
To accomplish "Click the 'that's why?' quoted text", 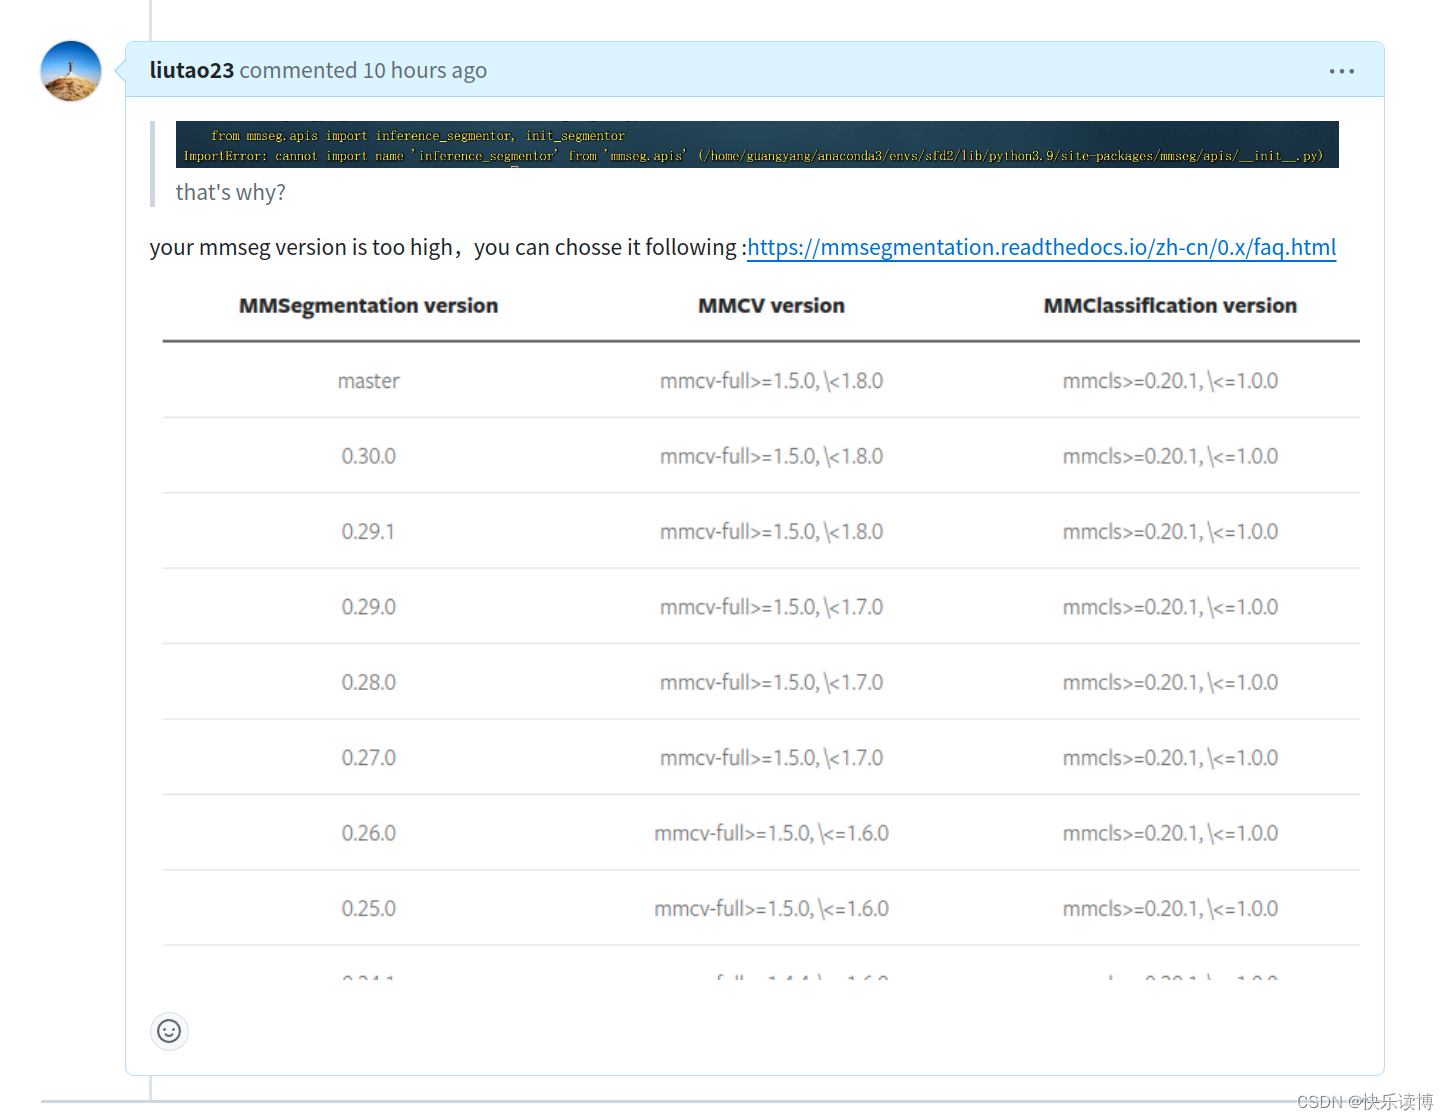I will coord(231,192).
